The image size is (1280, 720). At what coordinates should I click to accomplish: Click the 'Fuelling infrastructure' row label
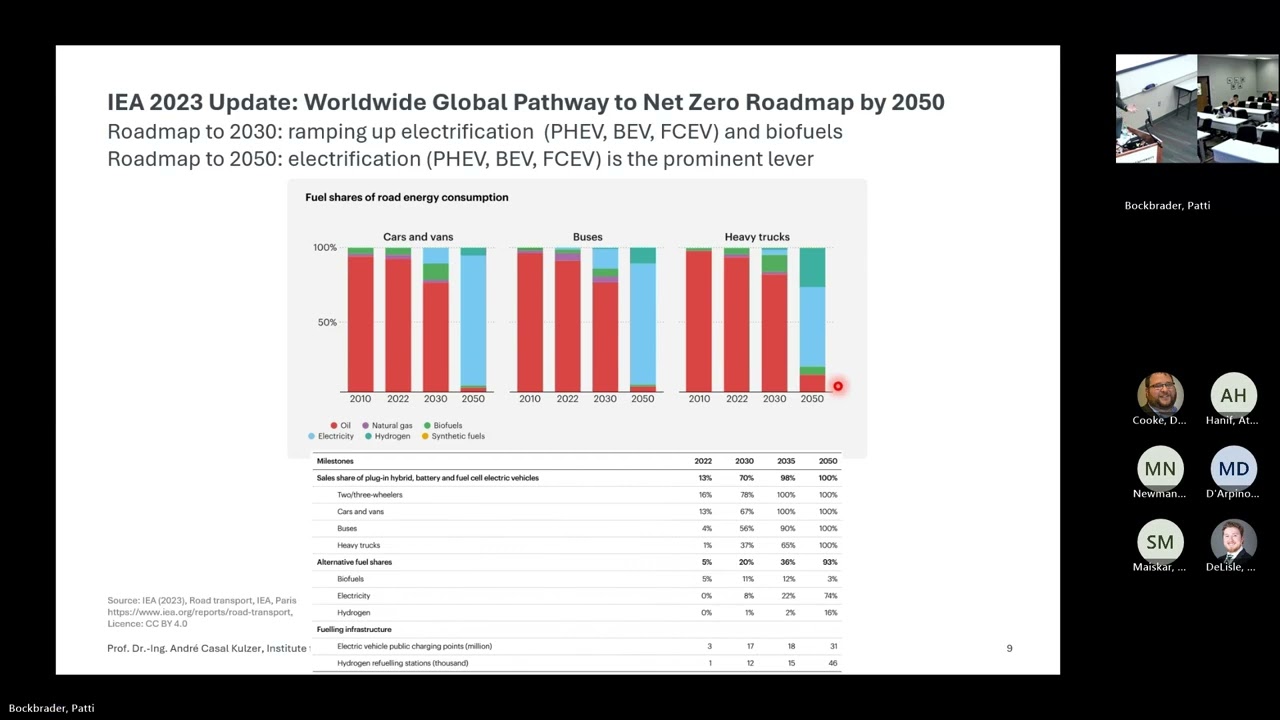(x=354, y=629)
